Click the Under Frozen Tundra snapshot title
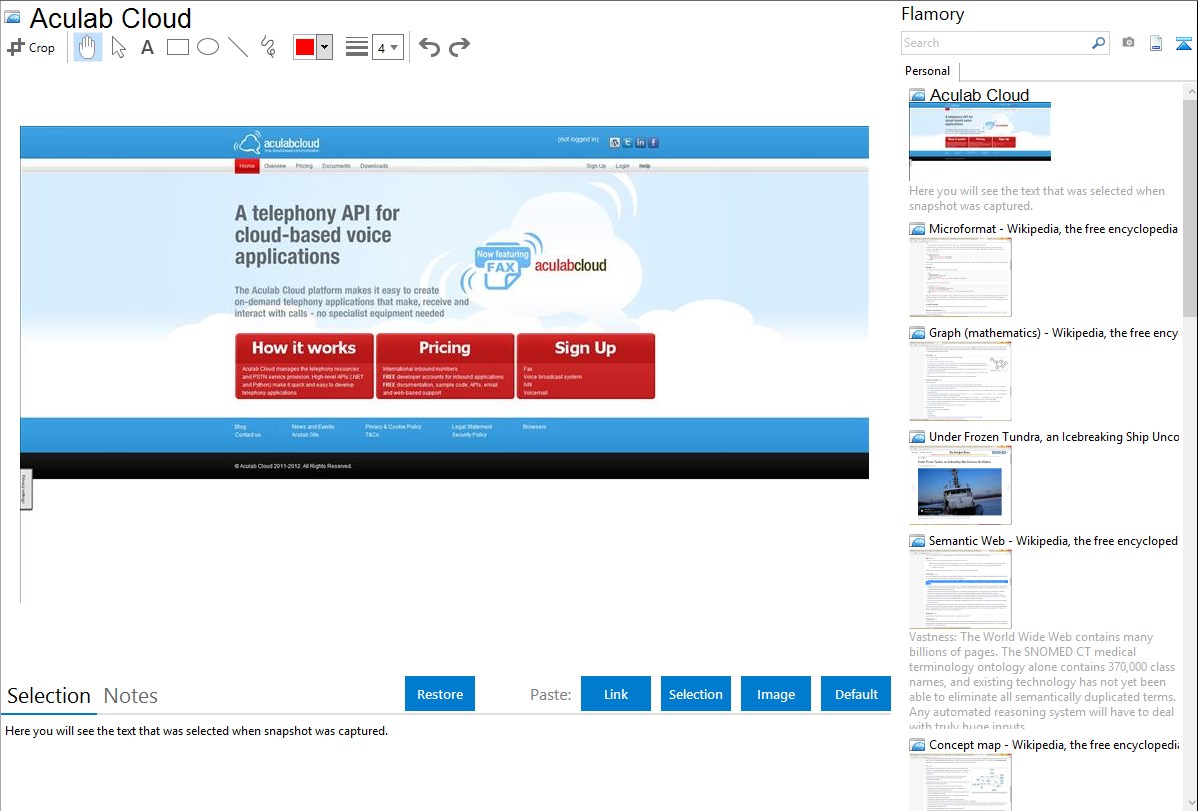Screen dimensions: 1198x811 coord(1054,436)
